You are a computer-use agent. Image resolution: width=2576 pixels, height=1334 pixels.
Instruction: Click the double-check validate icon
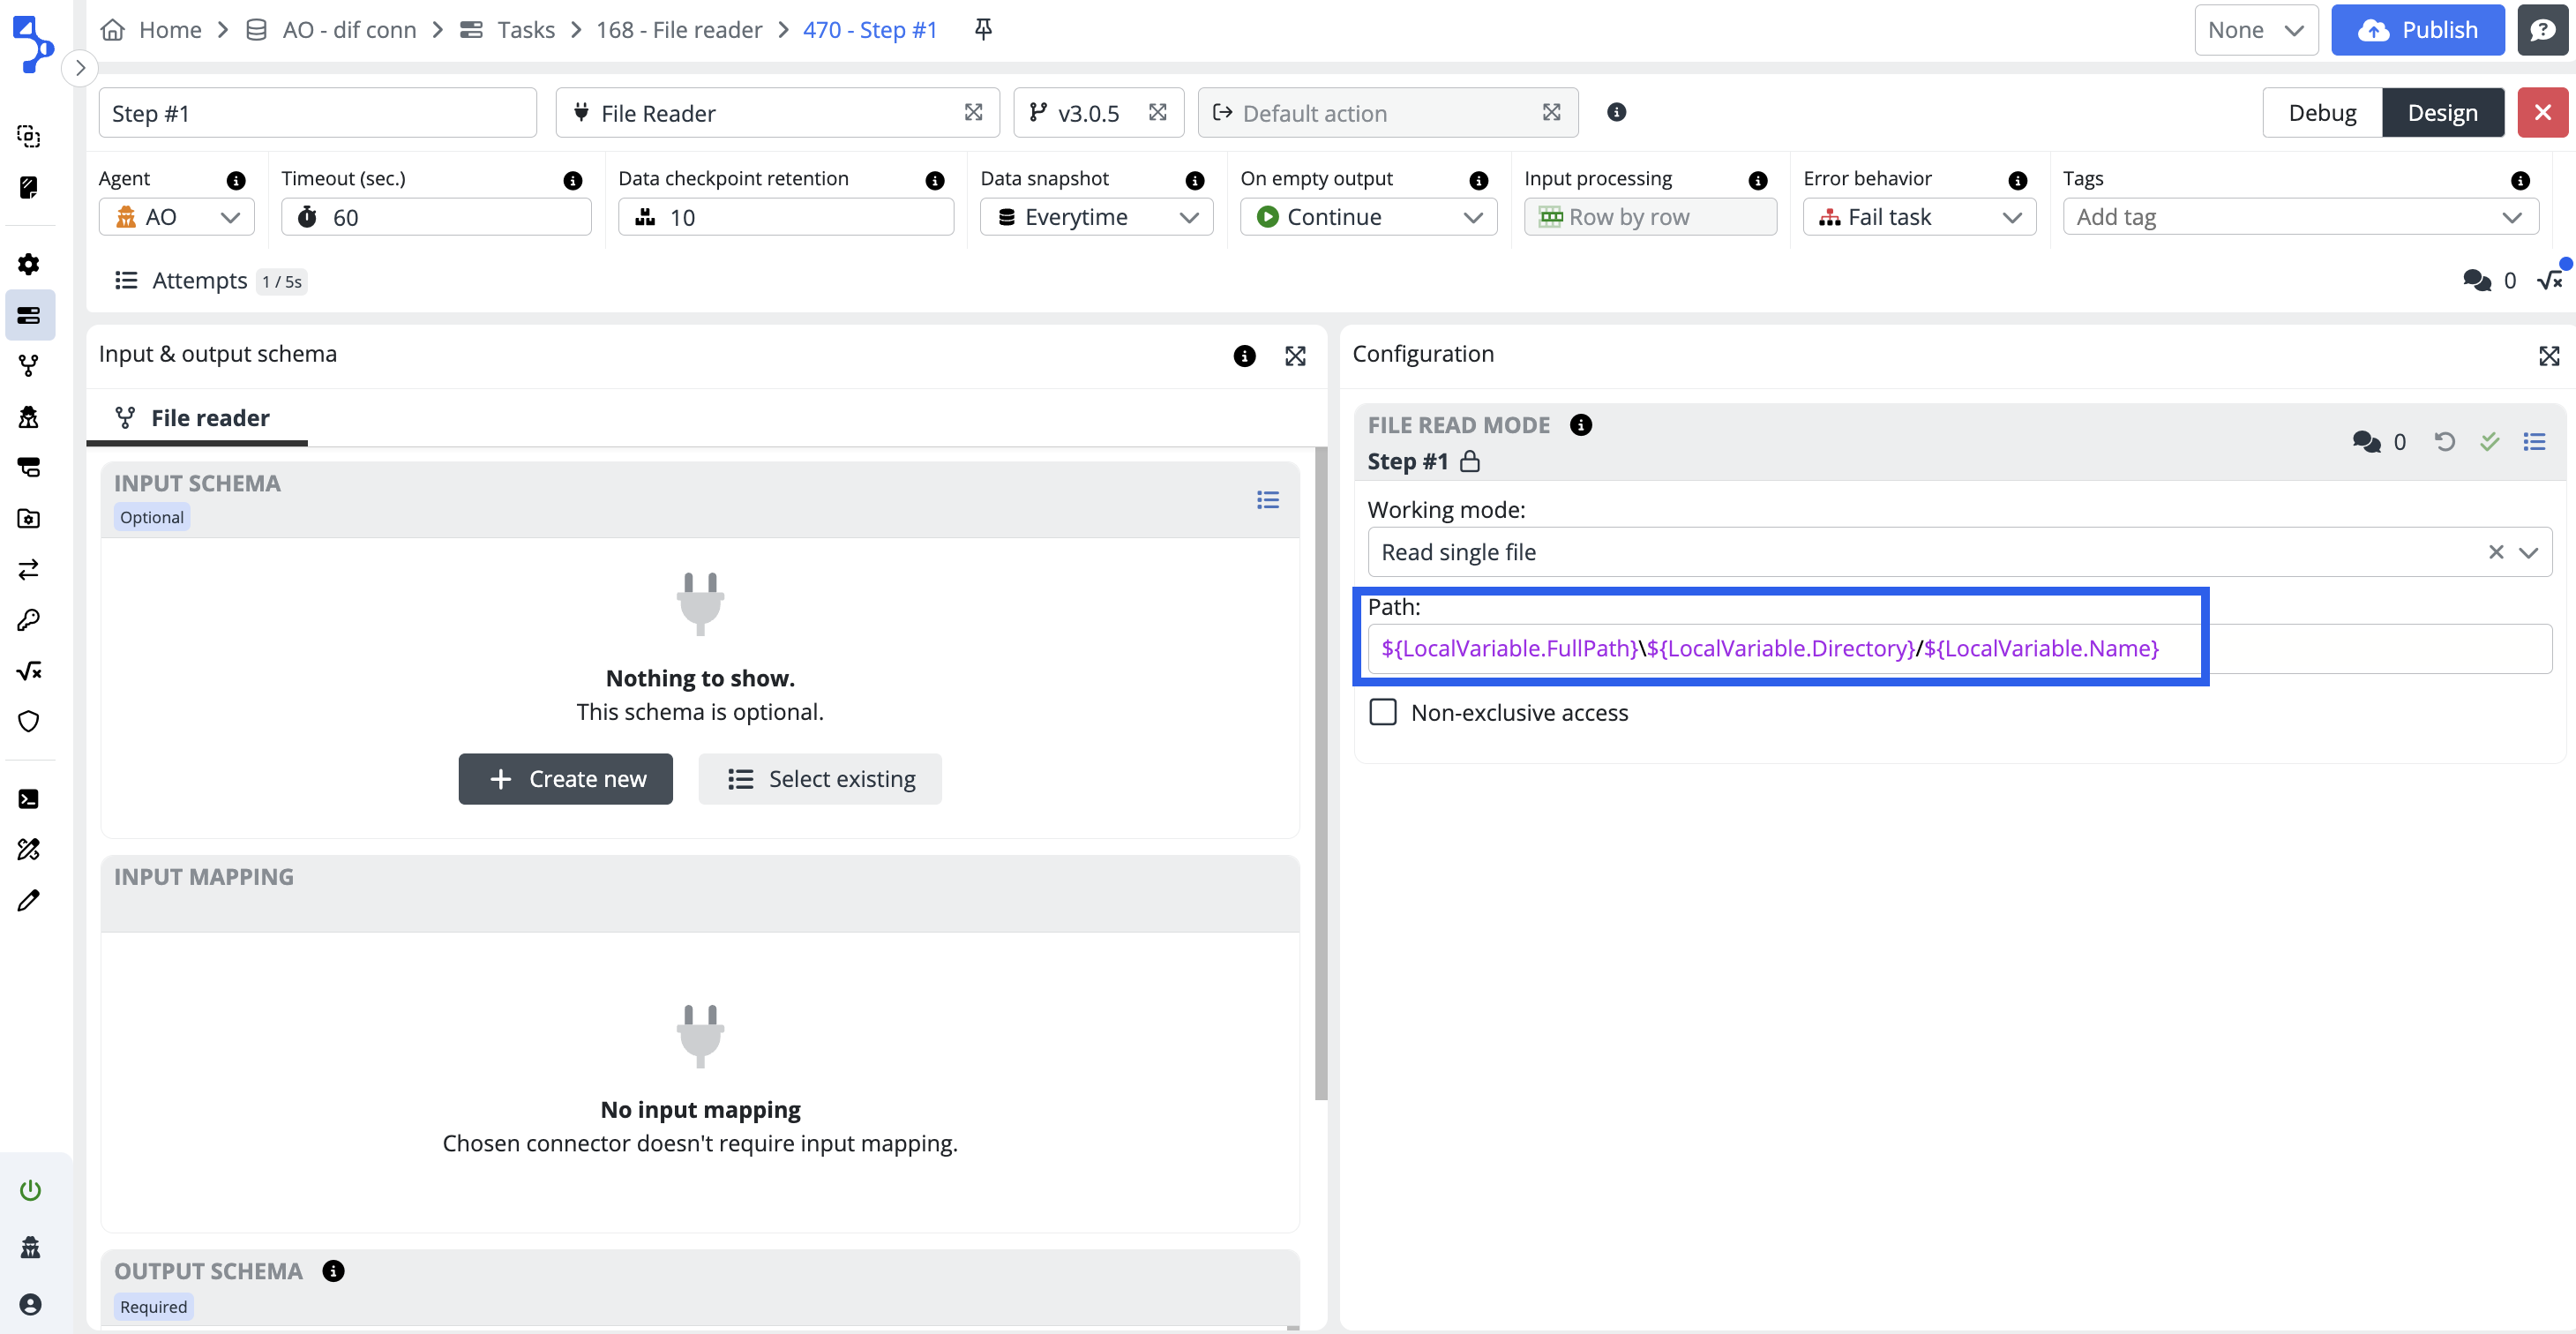click(2489, 442)
